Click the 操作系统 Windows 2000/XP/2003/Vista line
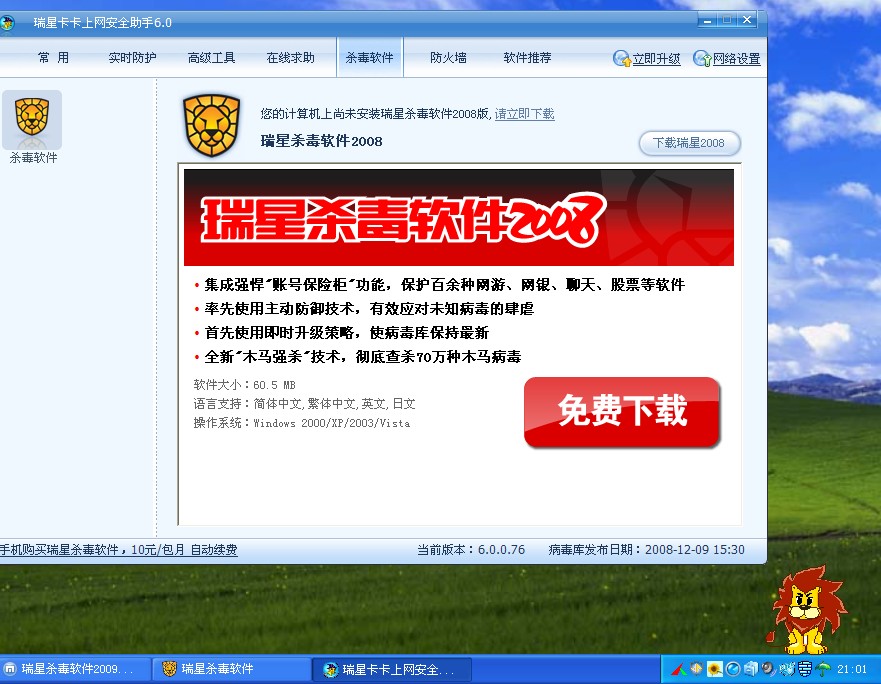The width and height of the screenshot is (881, 684). [x=302, y=423]
